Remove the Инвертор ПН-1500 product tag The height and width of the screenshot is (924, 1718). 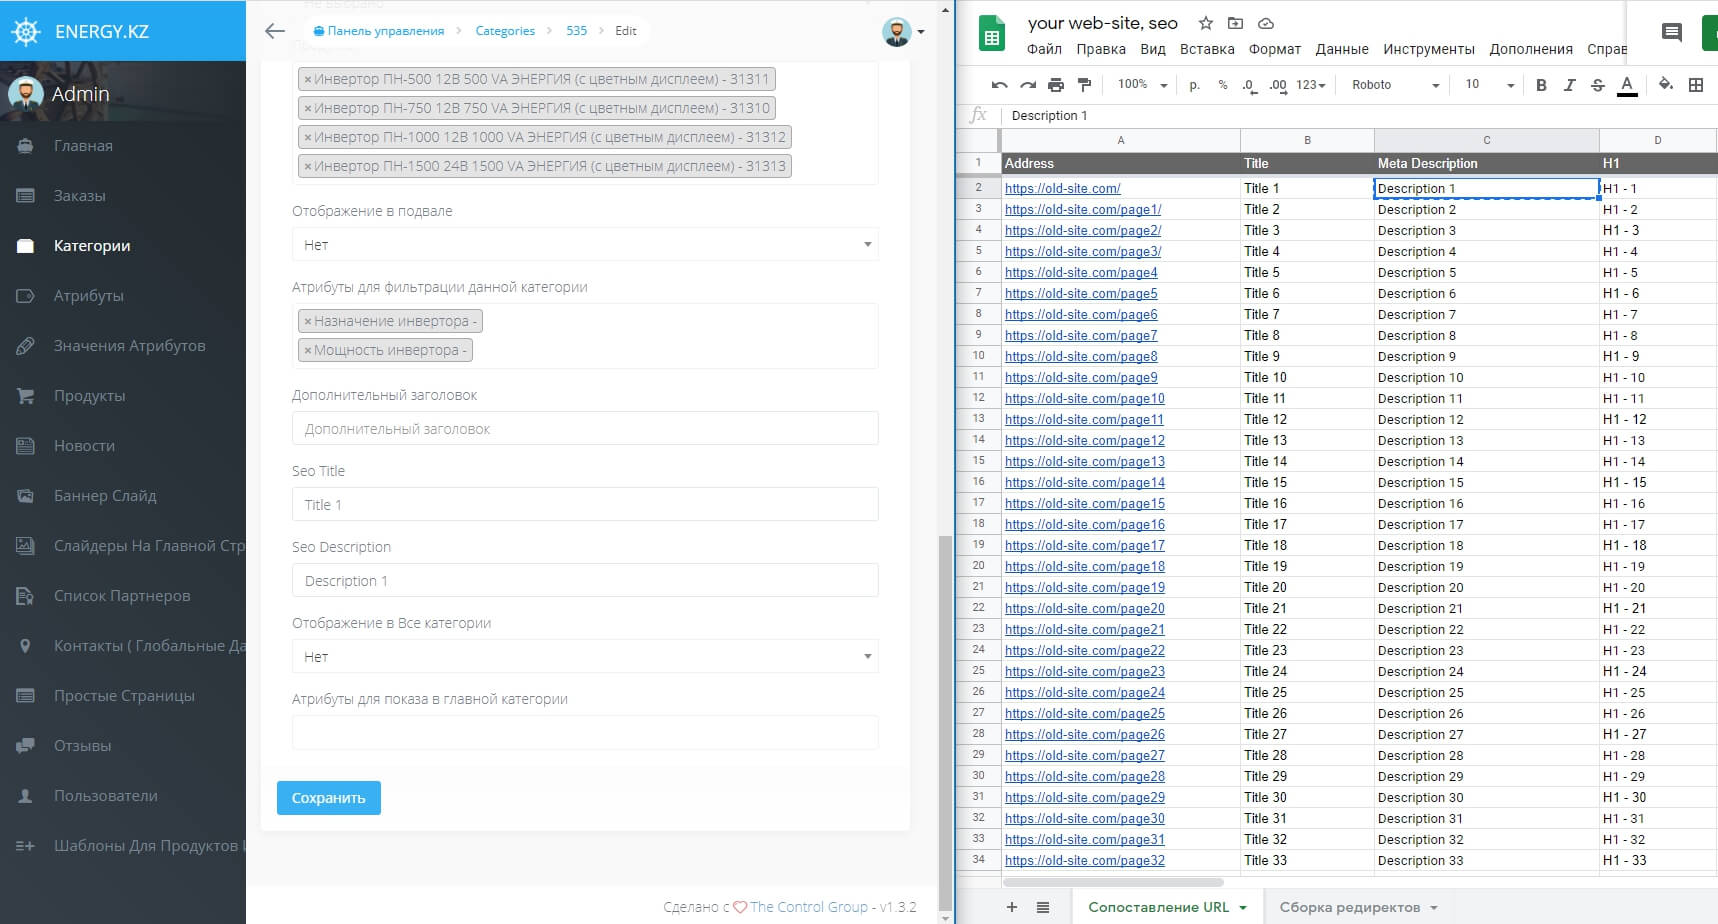[x=308, y=166]
